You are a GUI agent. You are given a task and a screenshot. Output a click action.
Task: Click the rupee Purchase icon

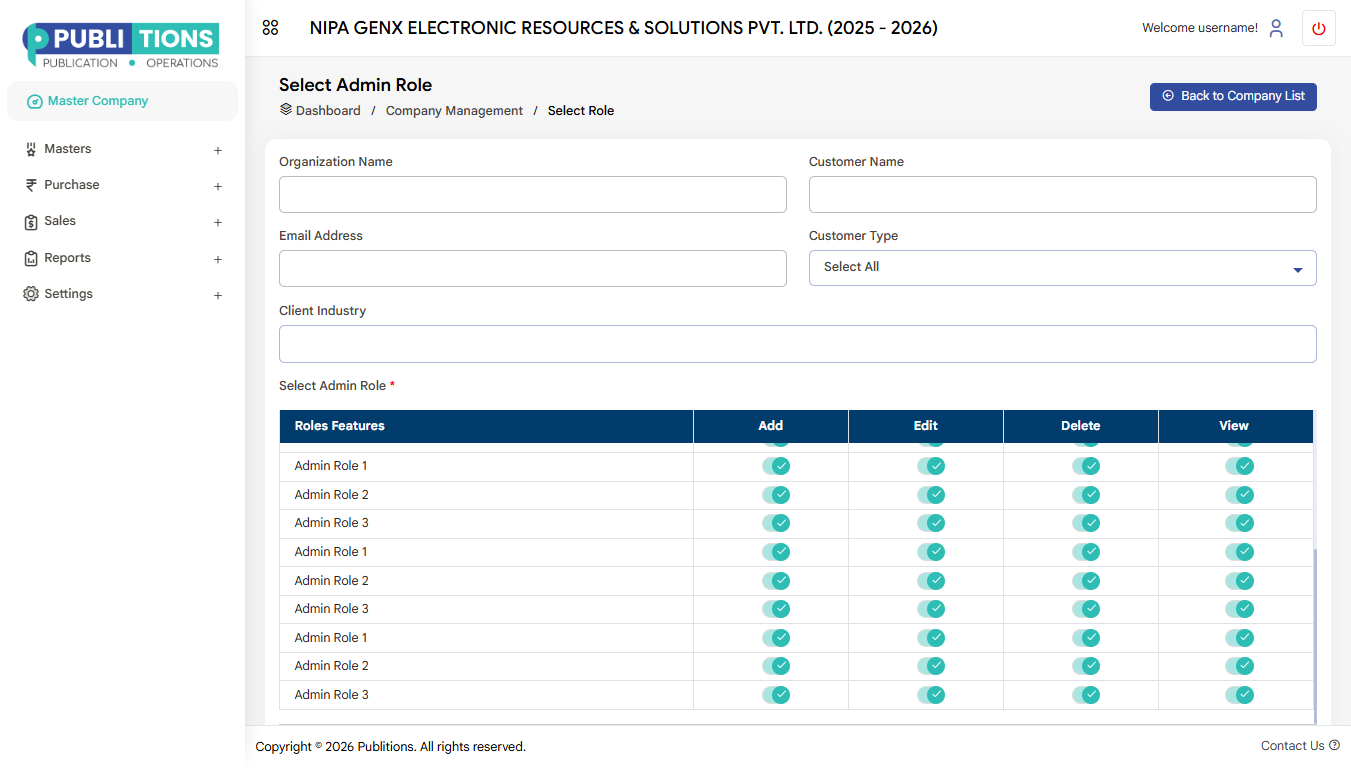pyautogui.click(x=31, y=185)
